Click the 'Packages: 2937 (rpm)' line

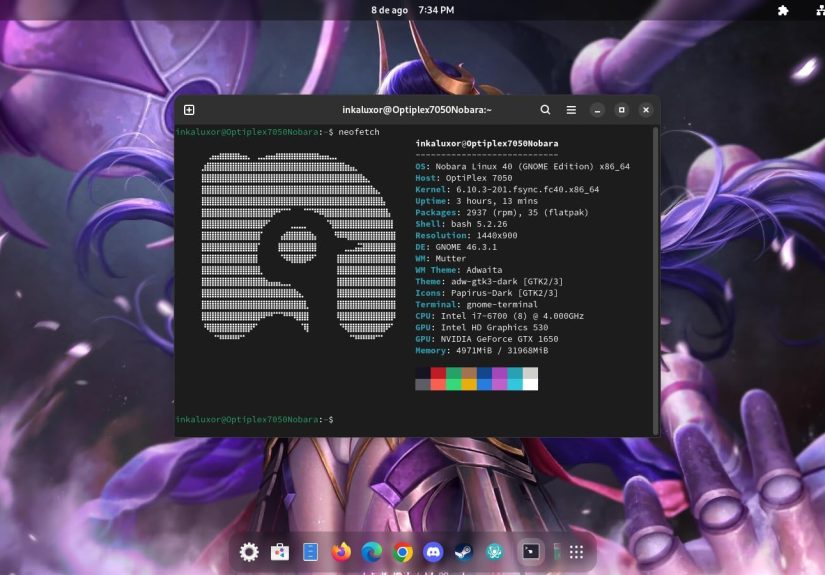click(502, 213)
